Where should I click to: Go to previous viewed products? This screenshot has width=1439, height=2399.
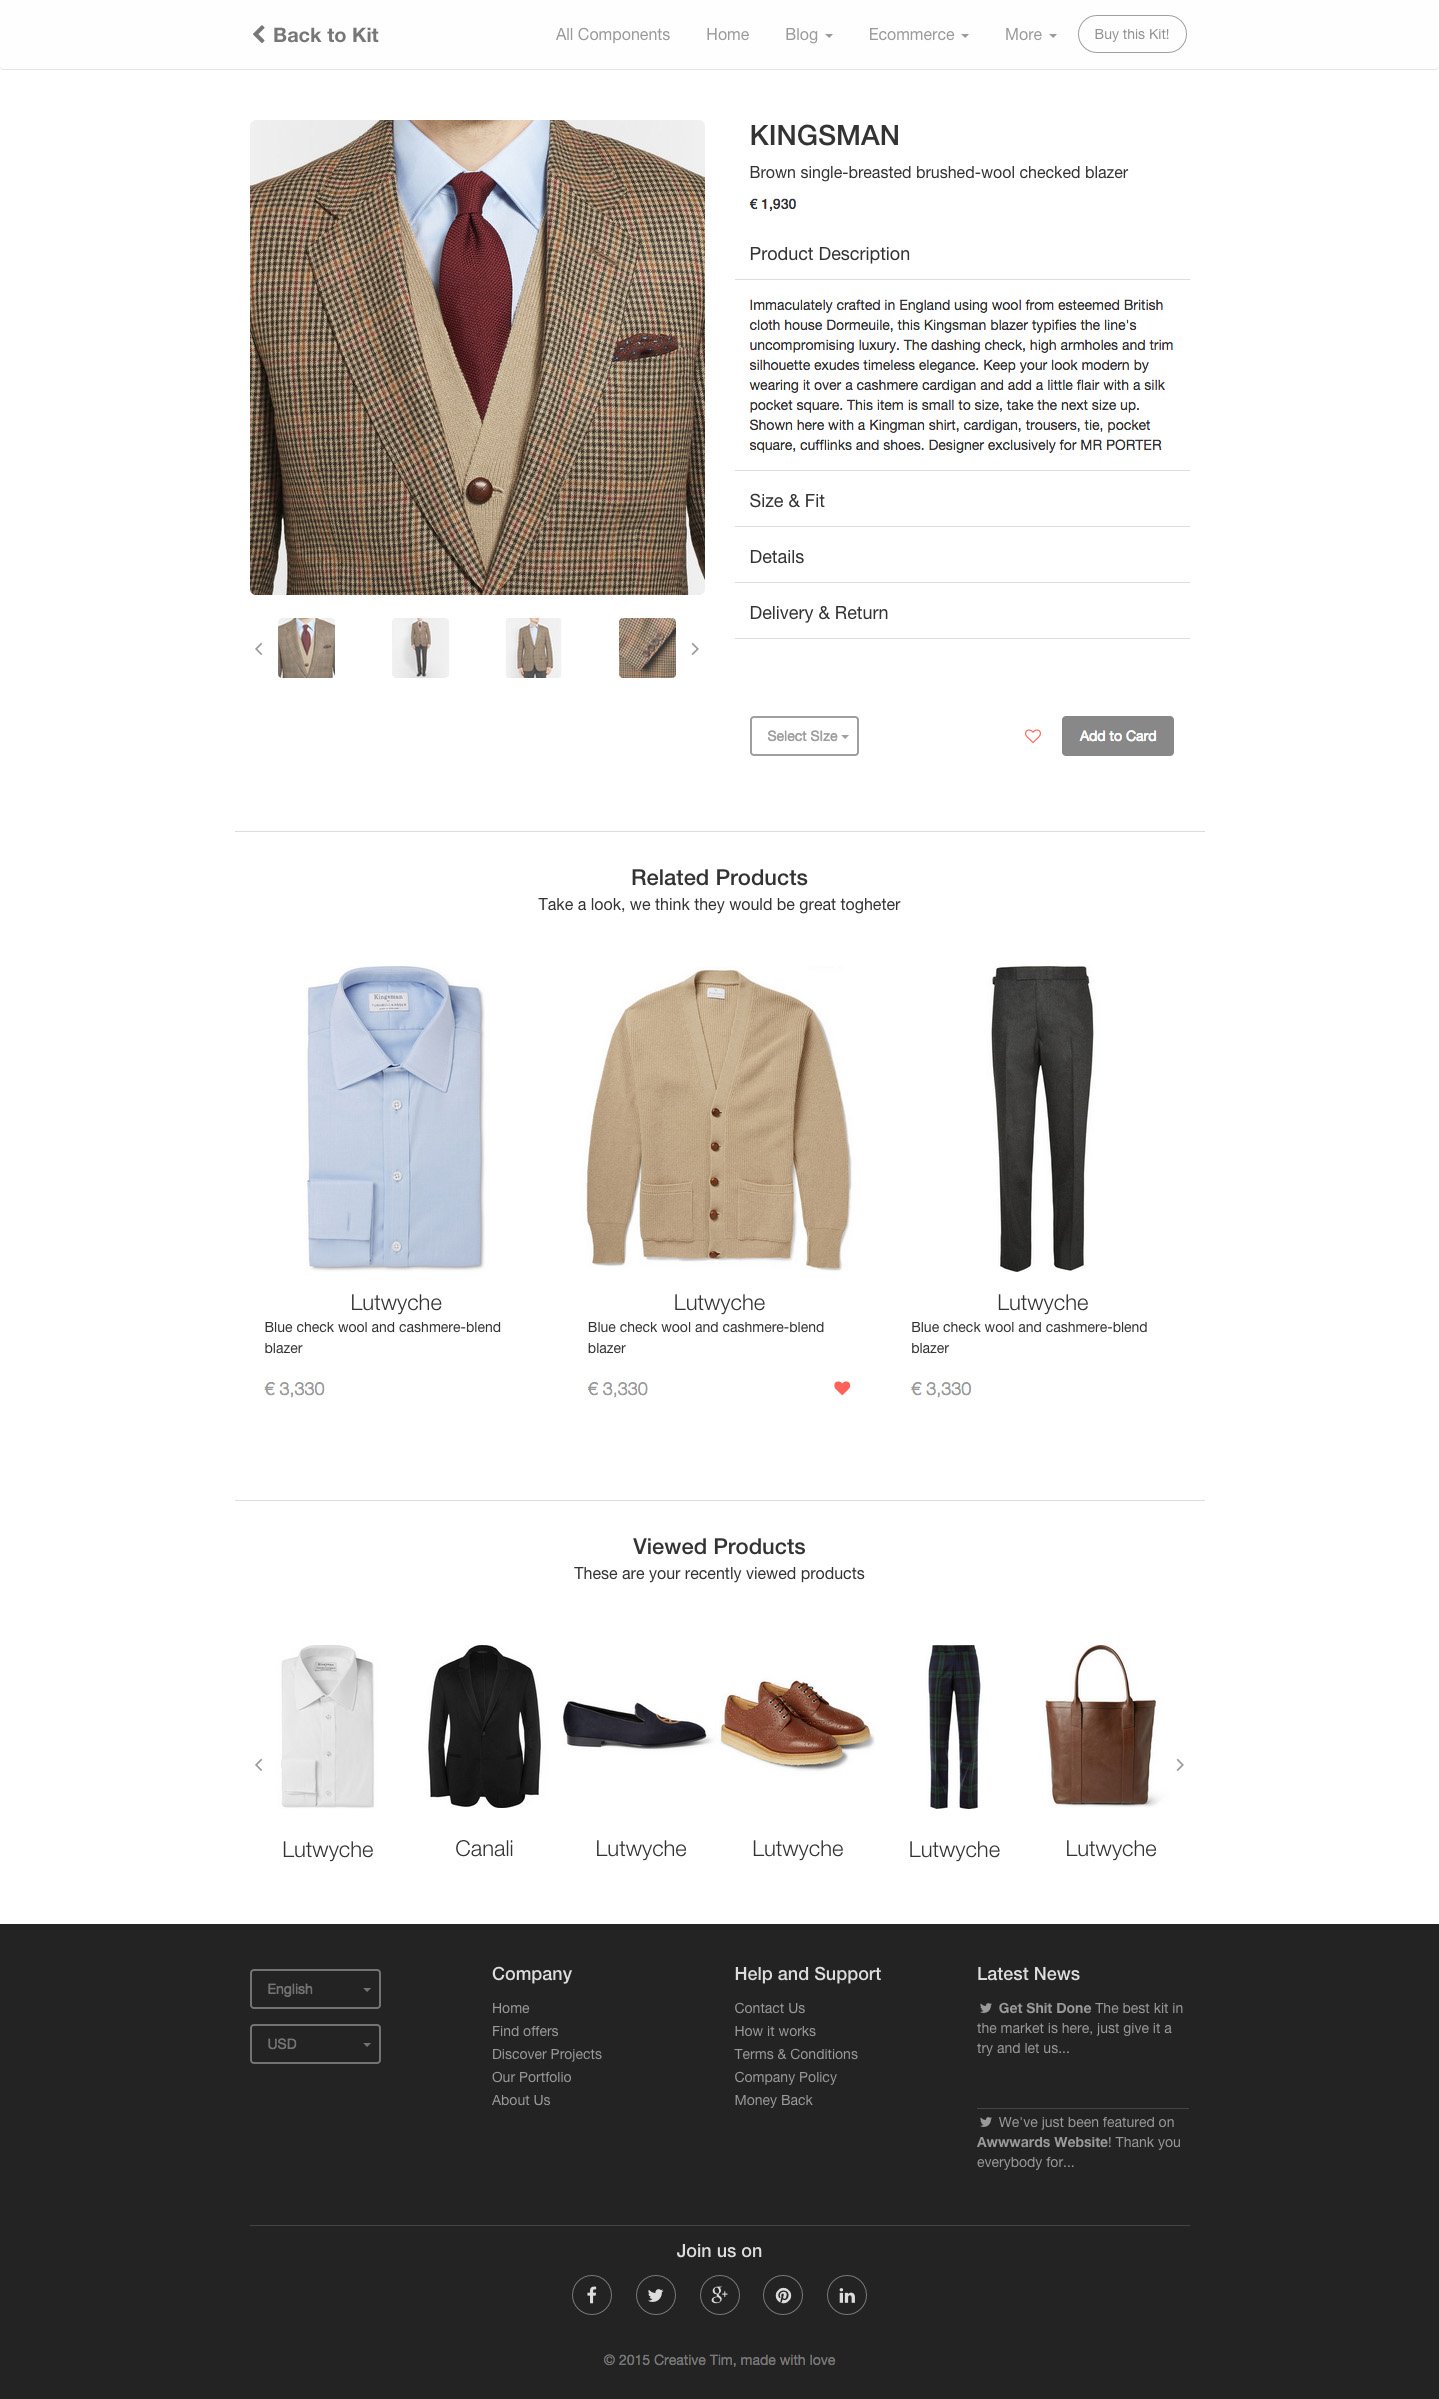(x=259, y=1765)
